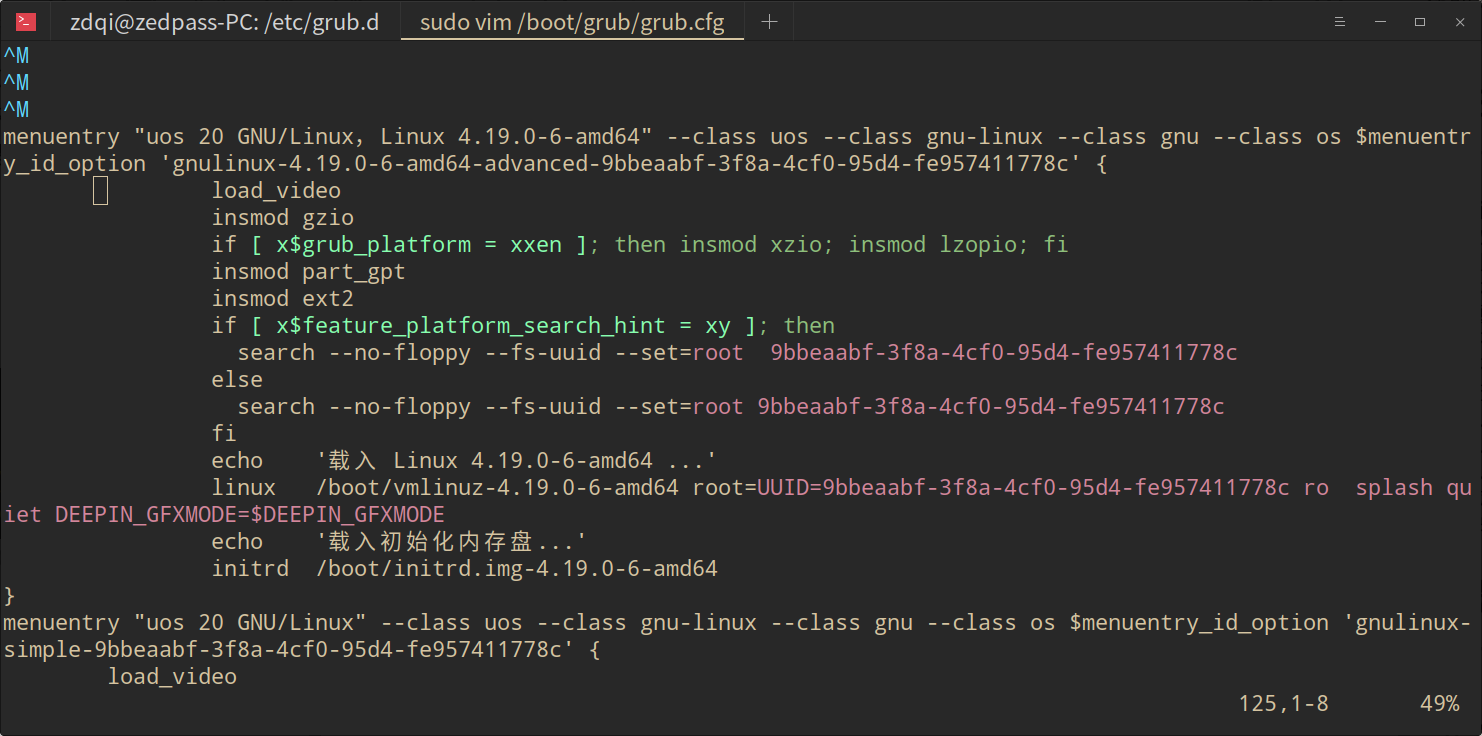This screenshot has height=736, width=1482.
Task: Click the maximize window icon
Action: [x=1421, y=21]
